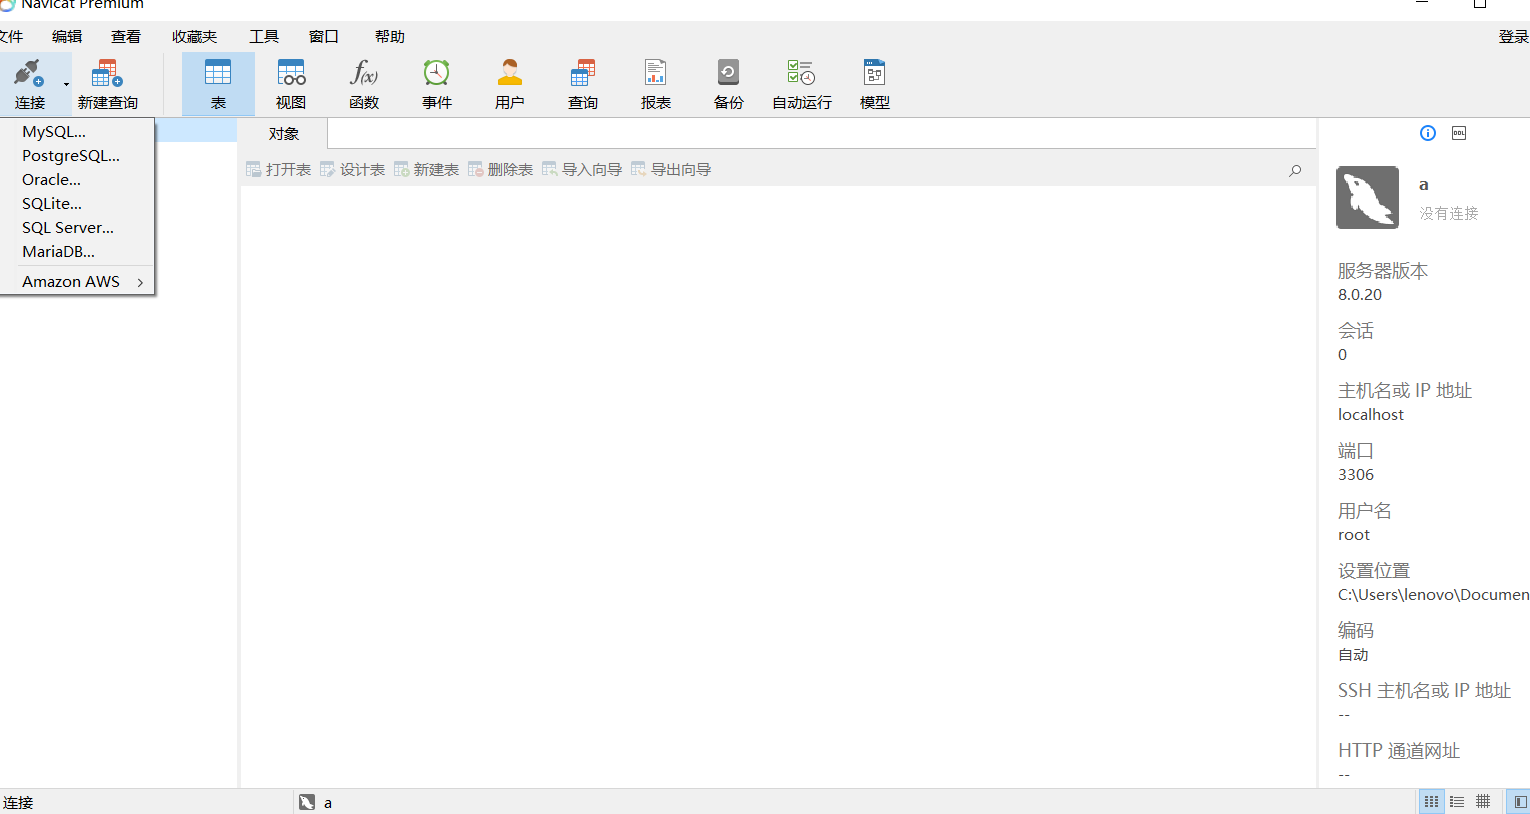Switch to the 对象 (Objects) tab
The image size is (1530, 814).
[x=284, y=134]
